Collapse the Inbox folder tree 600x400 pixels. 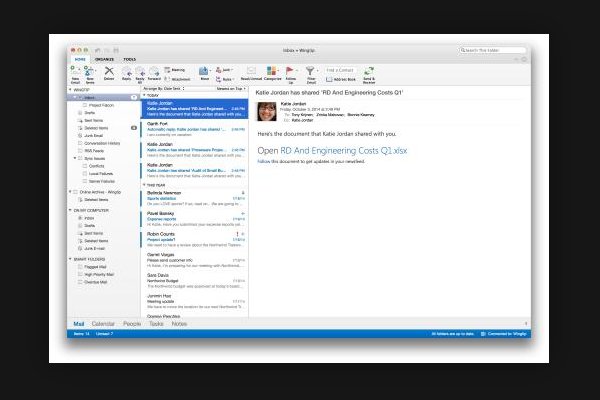[x=75, y=98]
